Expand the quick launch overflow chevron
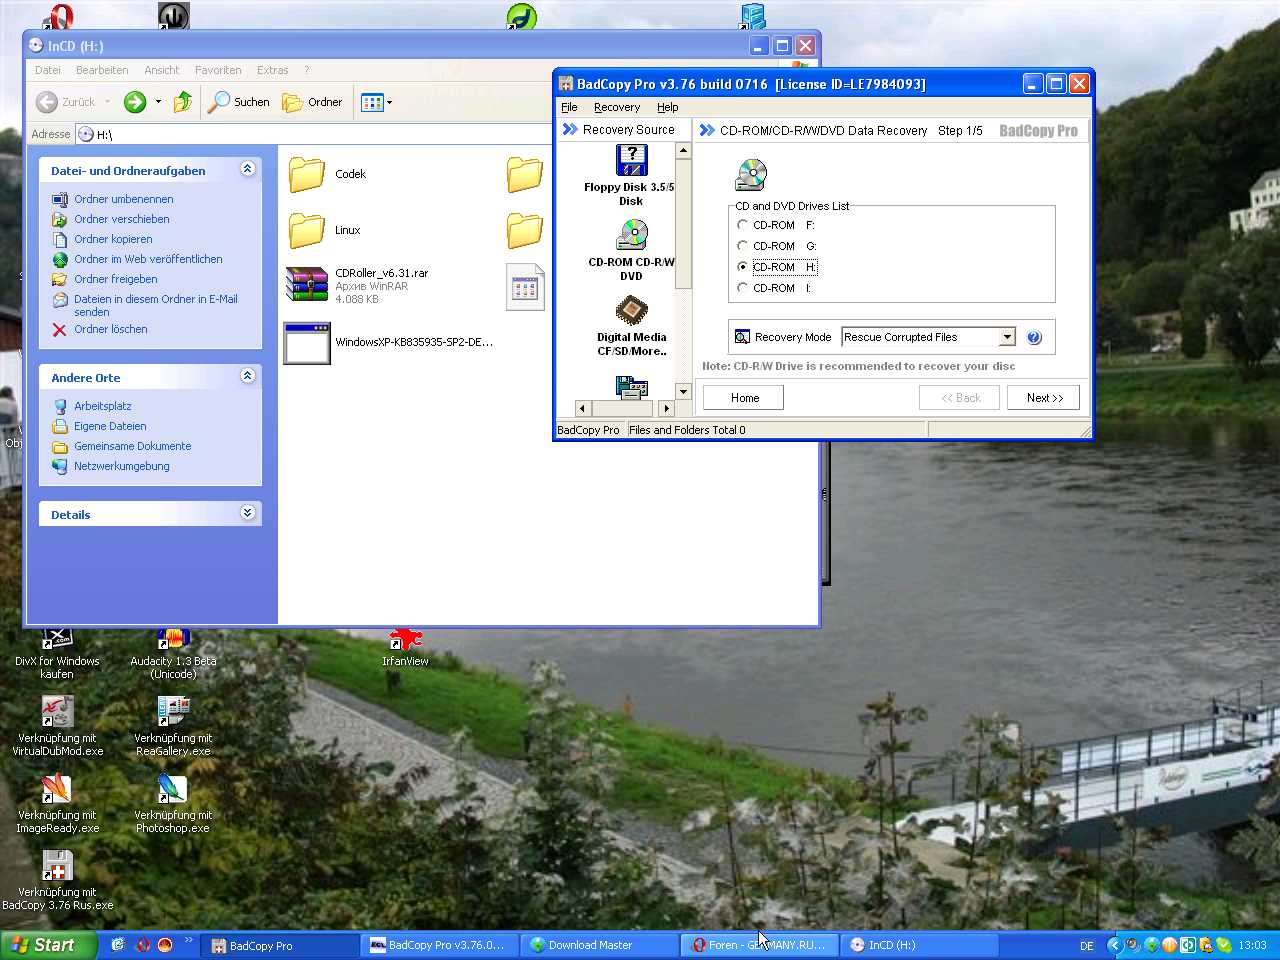1280x960 pixels. [188, 940]
